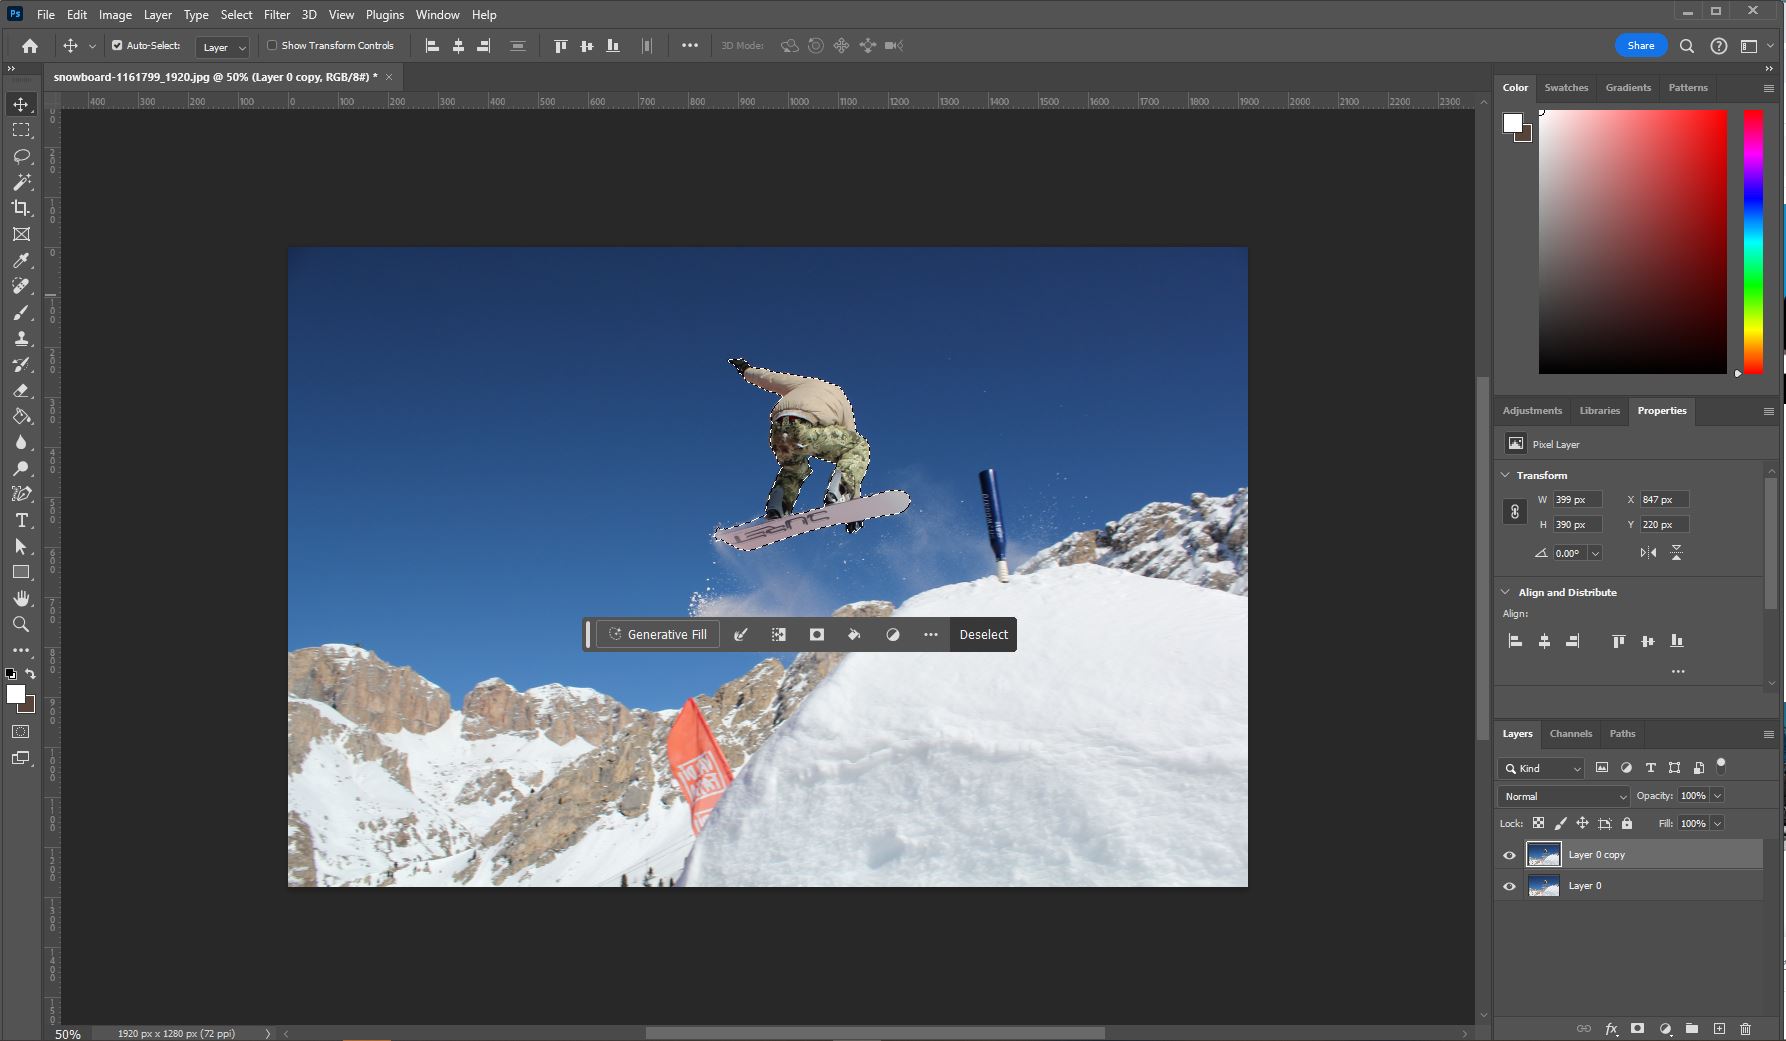
Task: Open the blend mode Normal dropdown
Action: coord(1564,796)
